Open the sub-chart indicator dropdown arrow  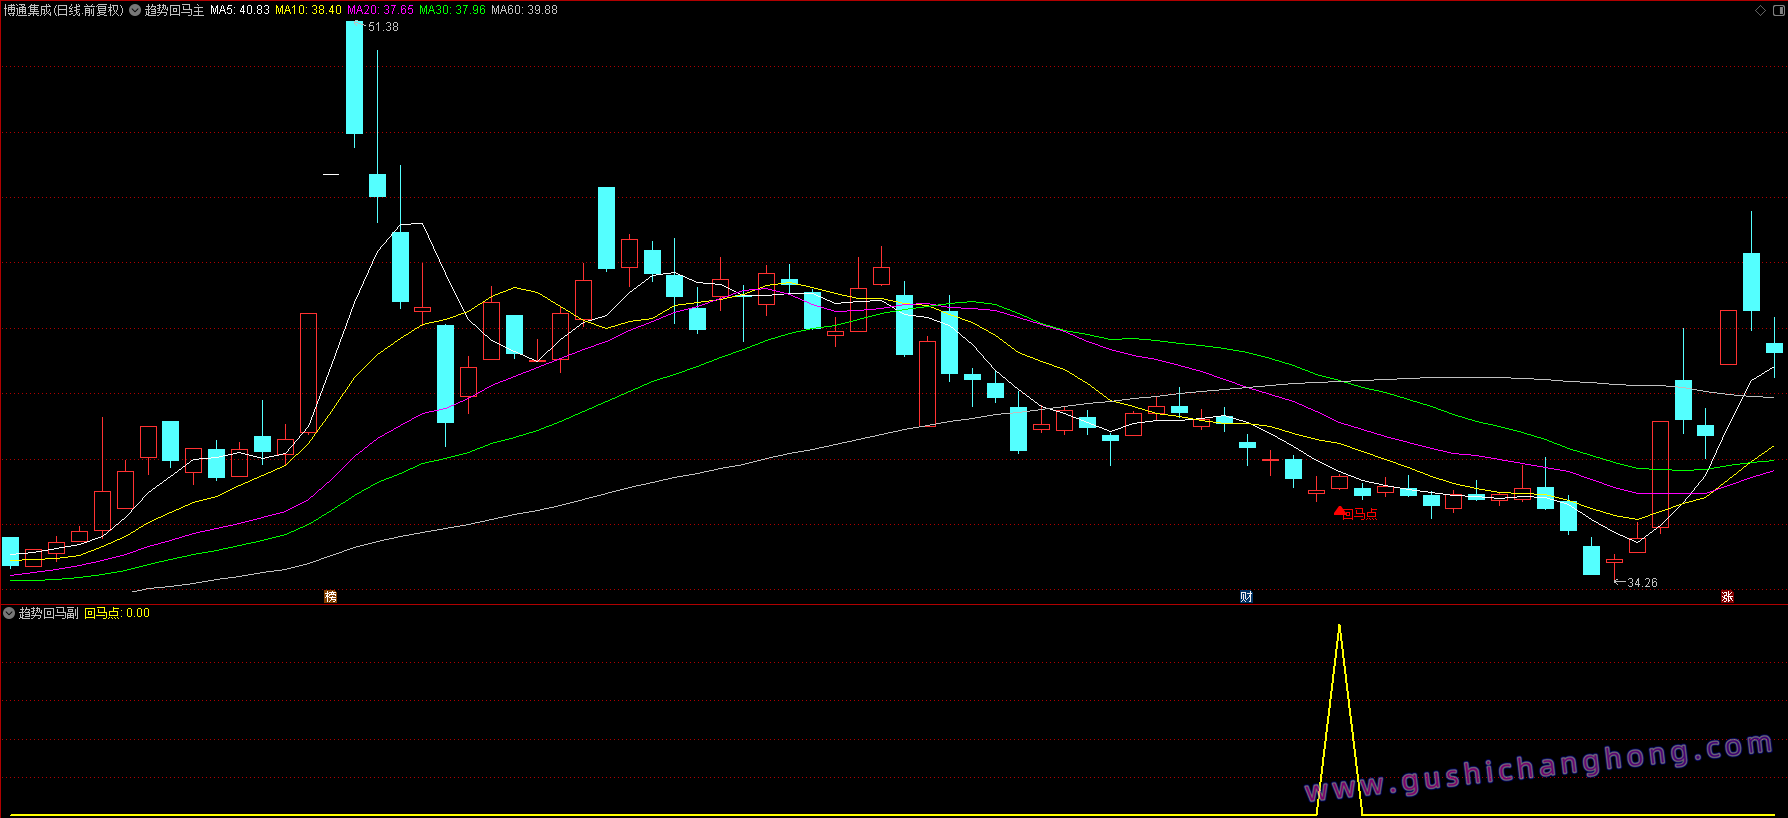[9, 613]
